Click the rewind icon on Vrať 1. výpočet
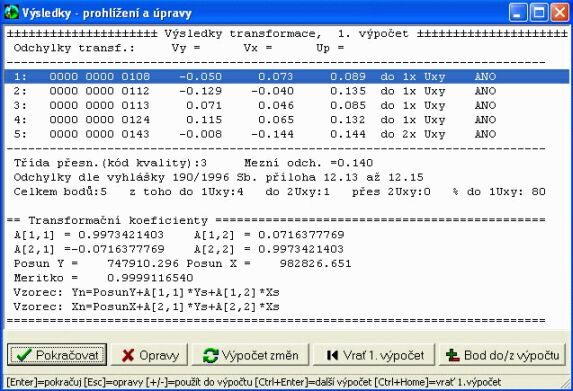 332,355
